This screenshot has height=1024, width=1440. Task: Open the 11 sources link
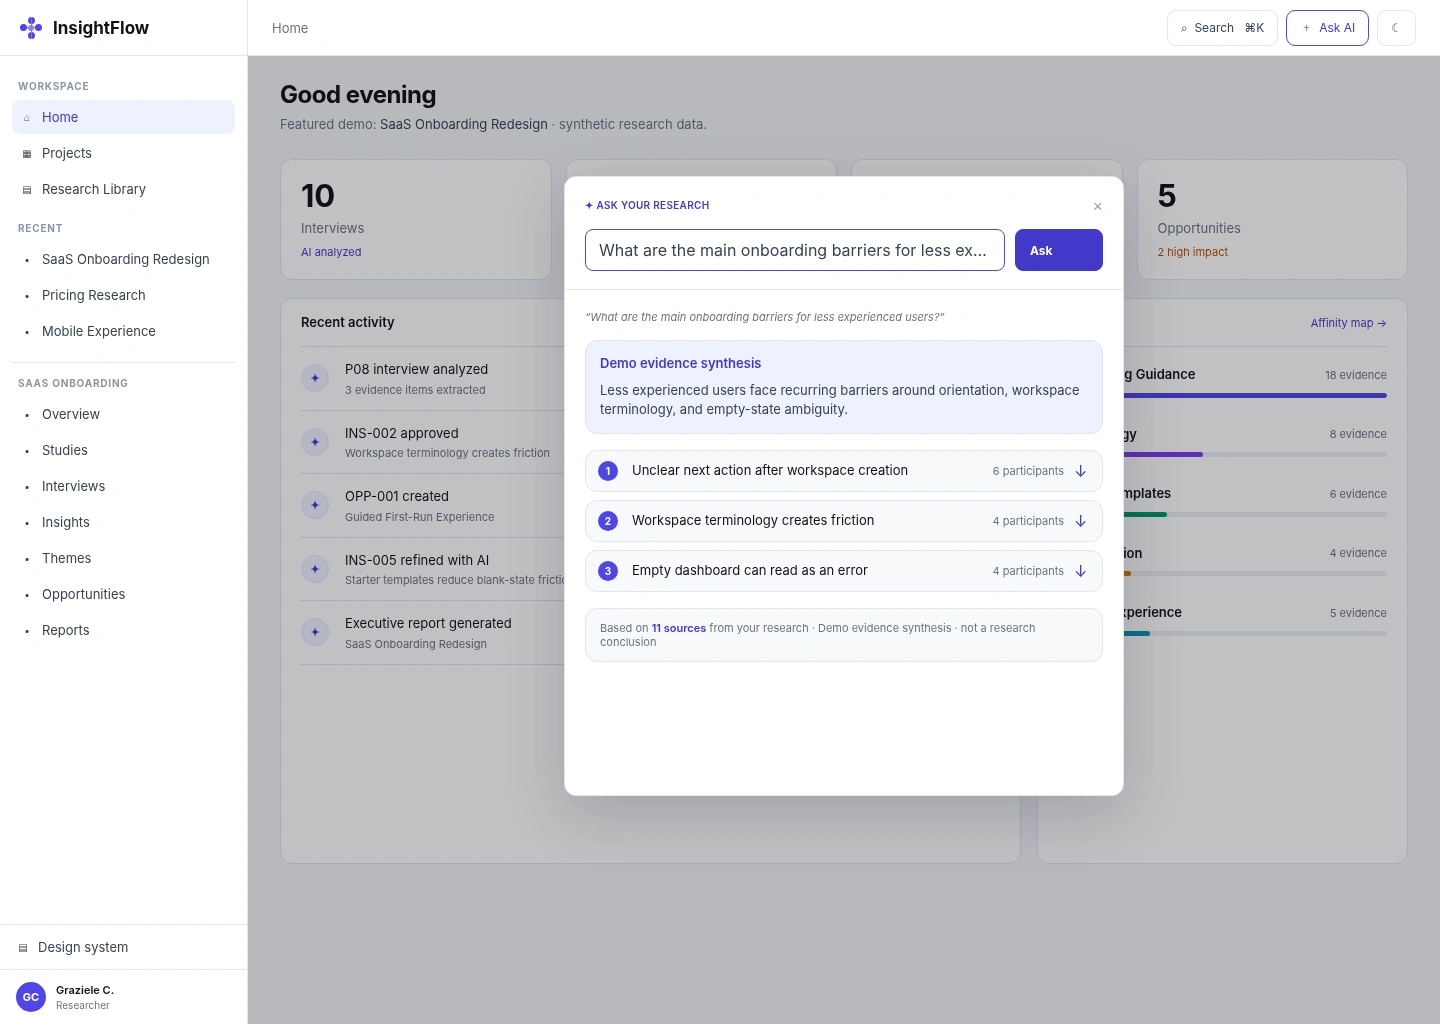679,628
